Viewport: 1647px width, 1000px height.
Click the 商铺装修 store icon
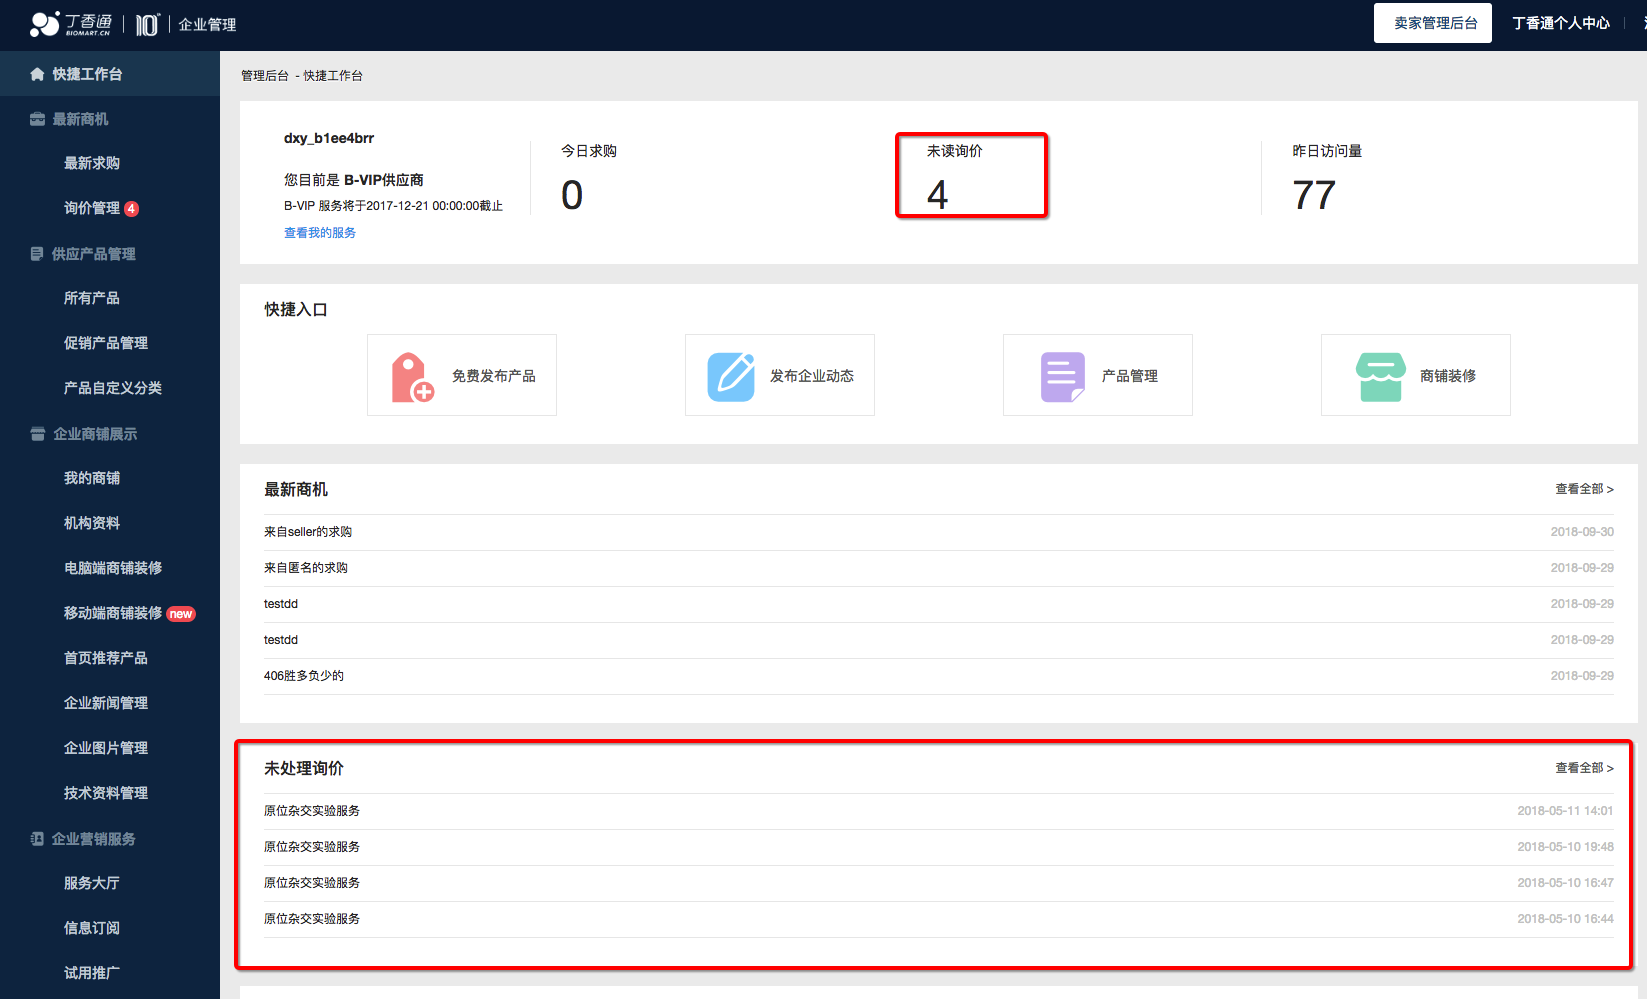(1380, 377)
